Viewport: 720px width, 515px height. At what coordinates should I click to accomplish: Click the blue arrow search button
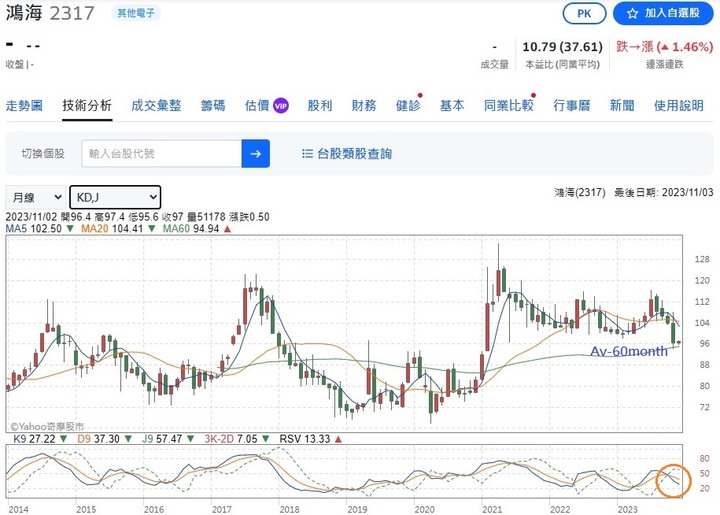(256, 154)
